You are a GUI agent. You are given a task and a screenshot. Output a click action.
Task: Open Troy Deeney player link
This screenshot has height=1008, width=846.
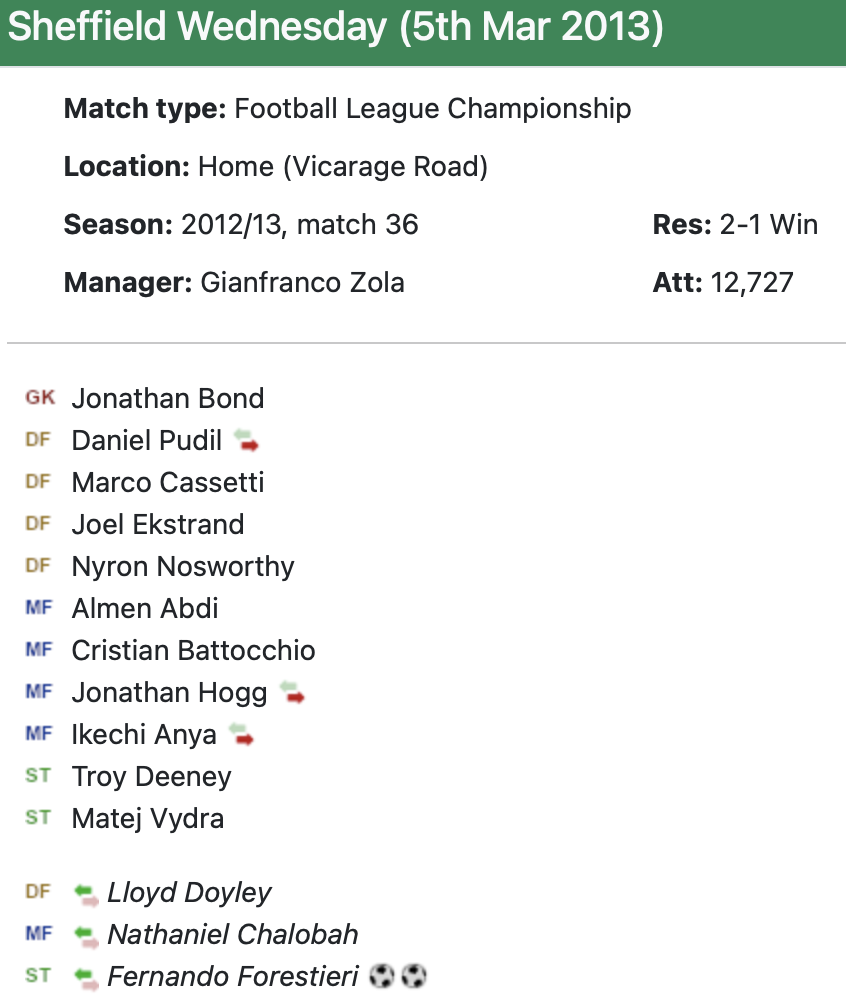click(151, 777)
